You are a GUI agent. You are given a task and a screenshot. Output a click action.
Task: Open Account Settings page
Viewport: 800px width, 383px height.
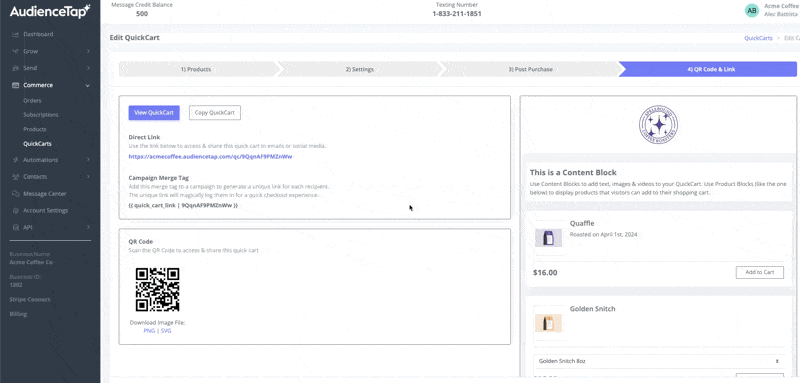tap(46, 211)
